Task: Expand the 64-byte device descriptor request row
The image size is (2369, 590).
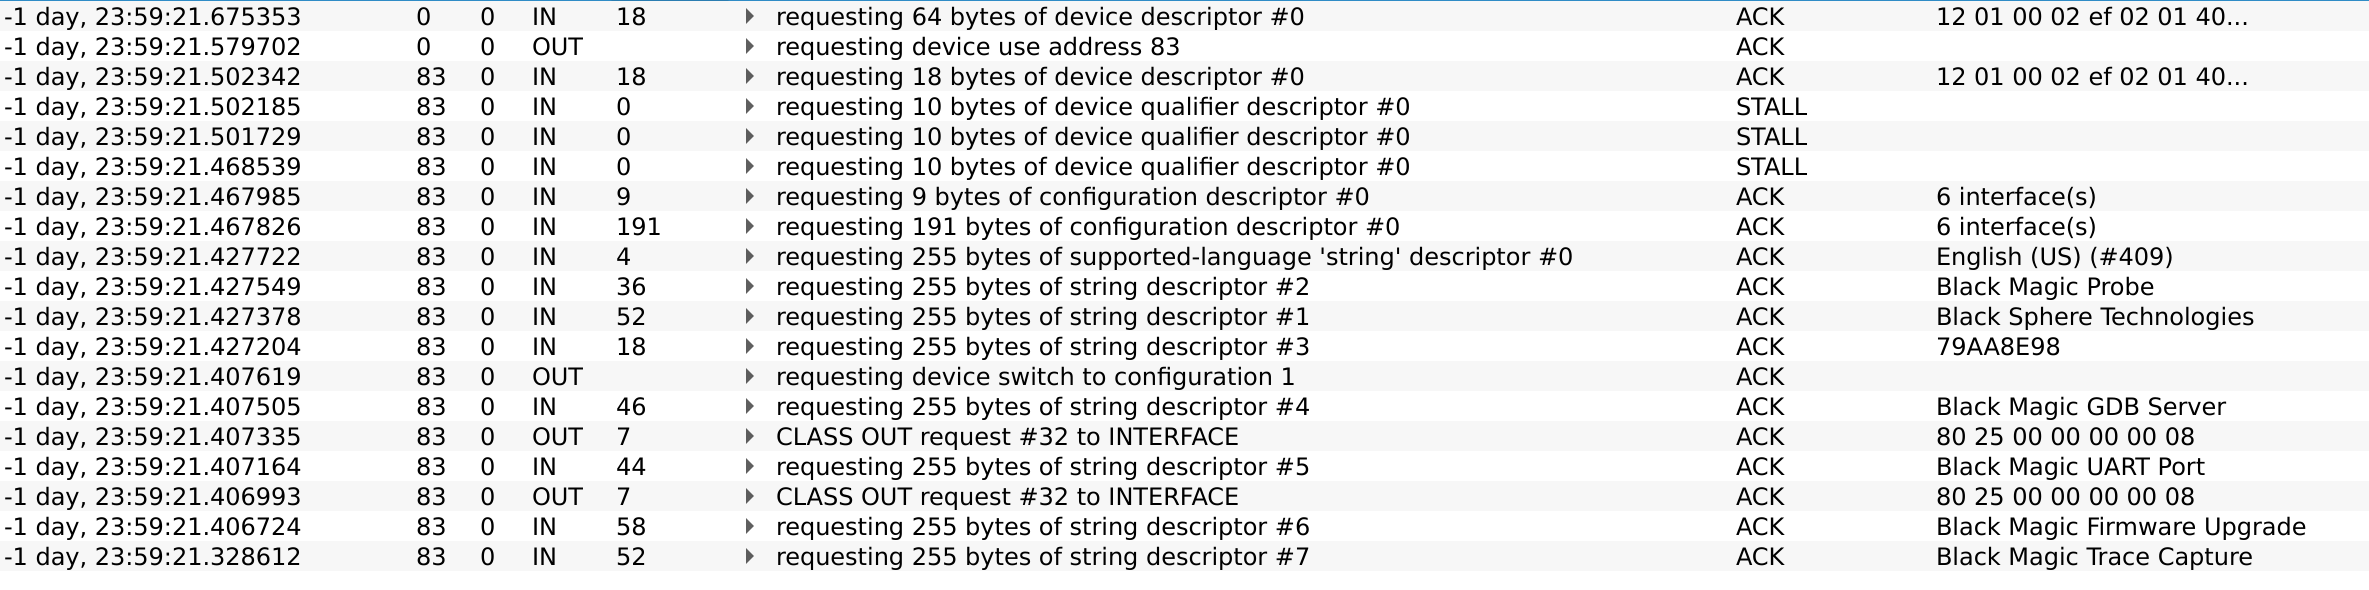Action: tap(750, 16)
